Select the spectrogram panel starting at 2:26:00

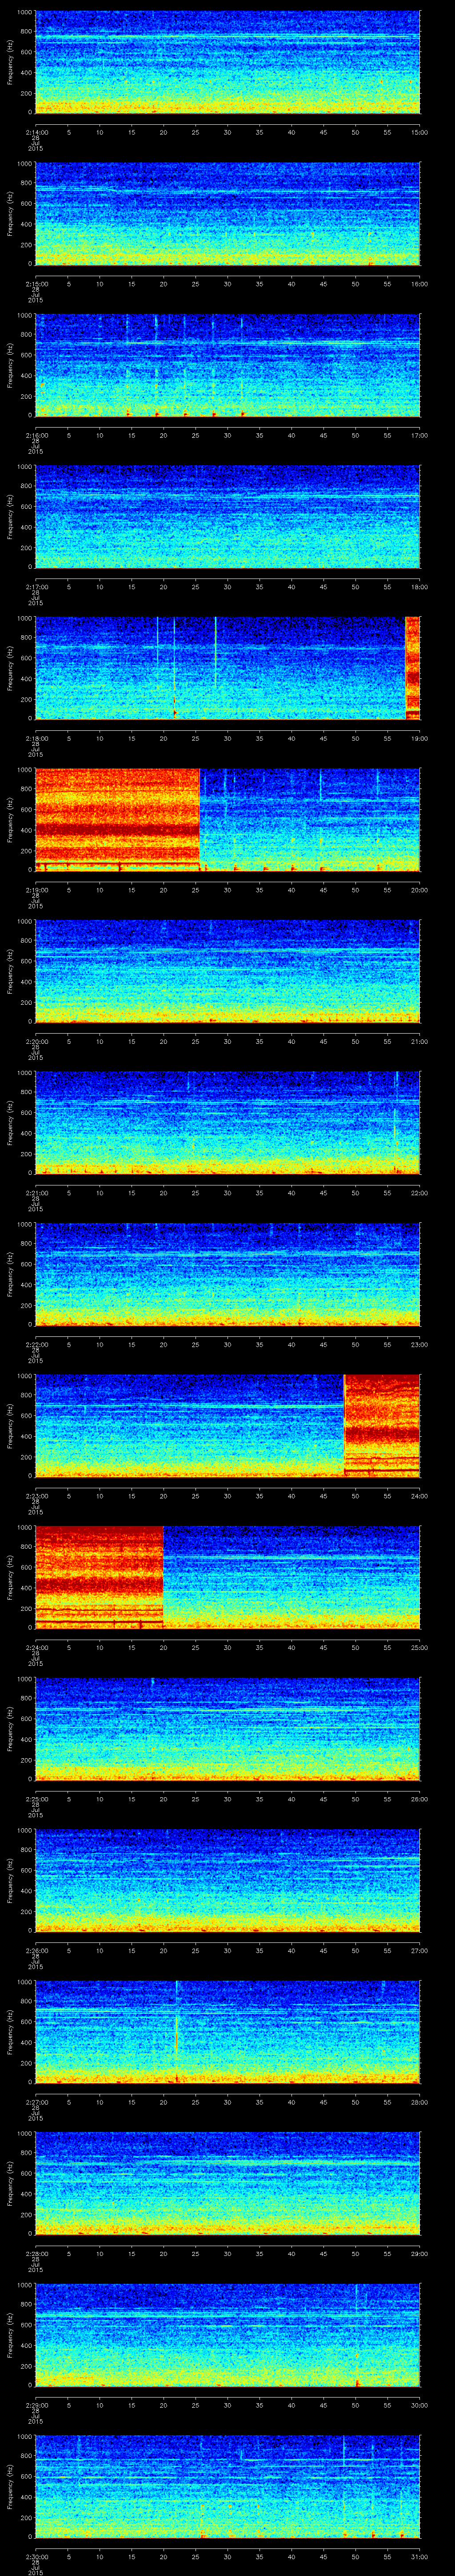(x=227, y=1880)
